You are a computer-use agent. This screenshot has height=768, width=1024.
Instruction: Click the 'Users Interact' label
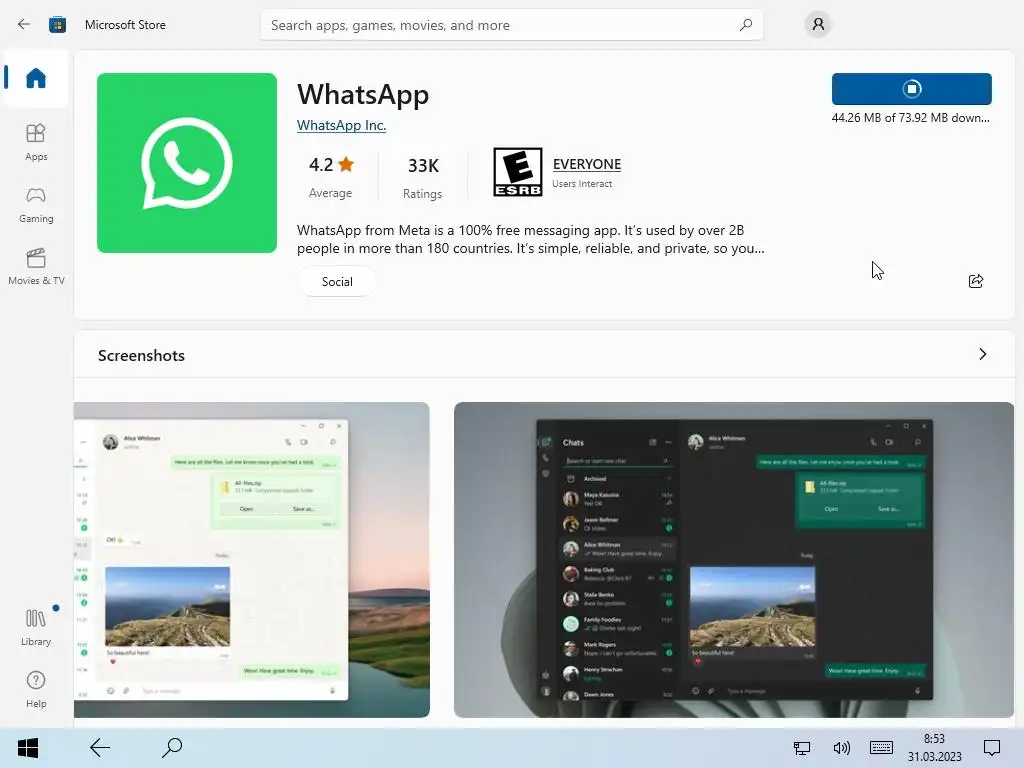(582, 184)
